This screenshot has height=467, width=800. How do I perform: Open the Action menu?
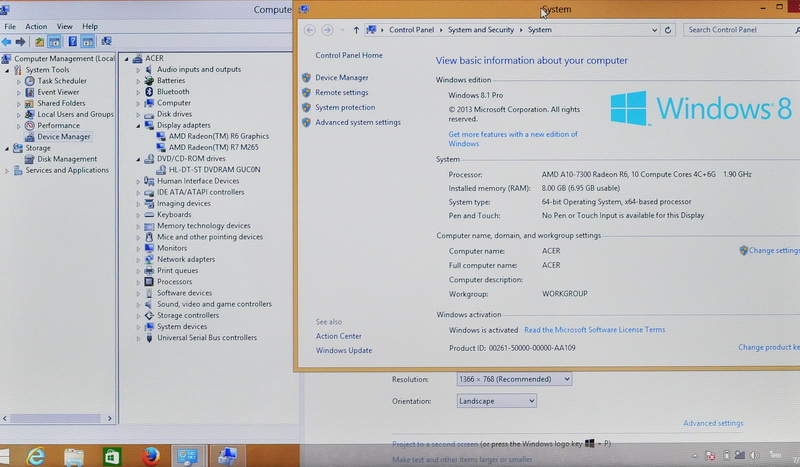(36, 27)
